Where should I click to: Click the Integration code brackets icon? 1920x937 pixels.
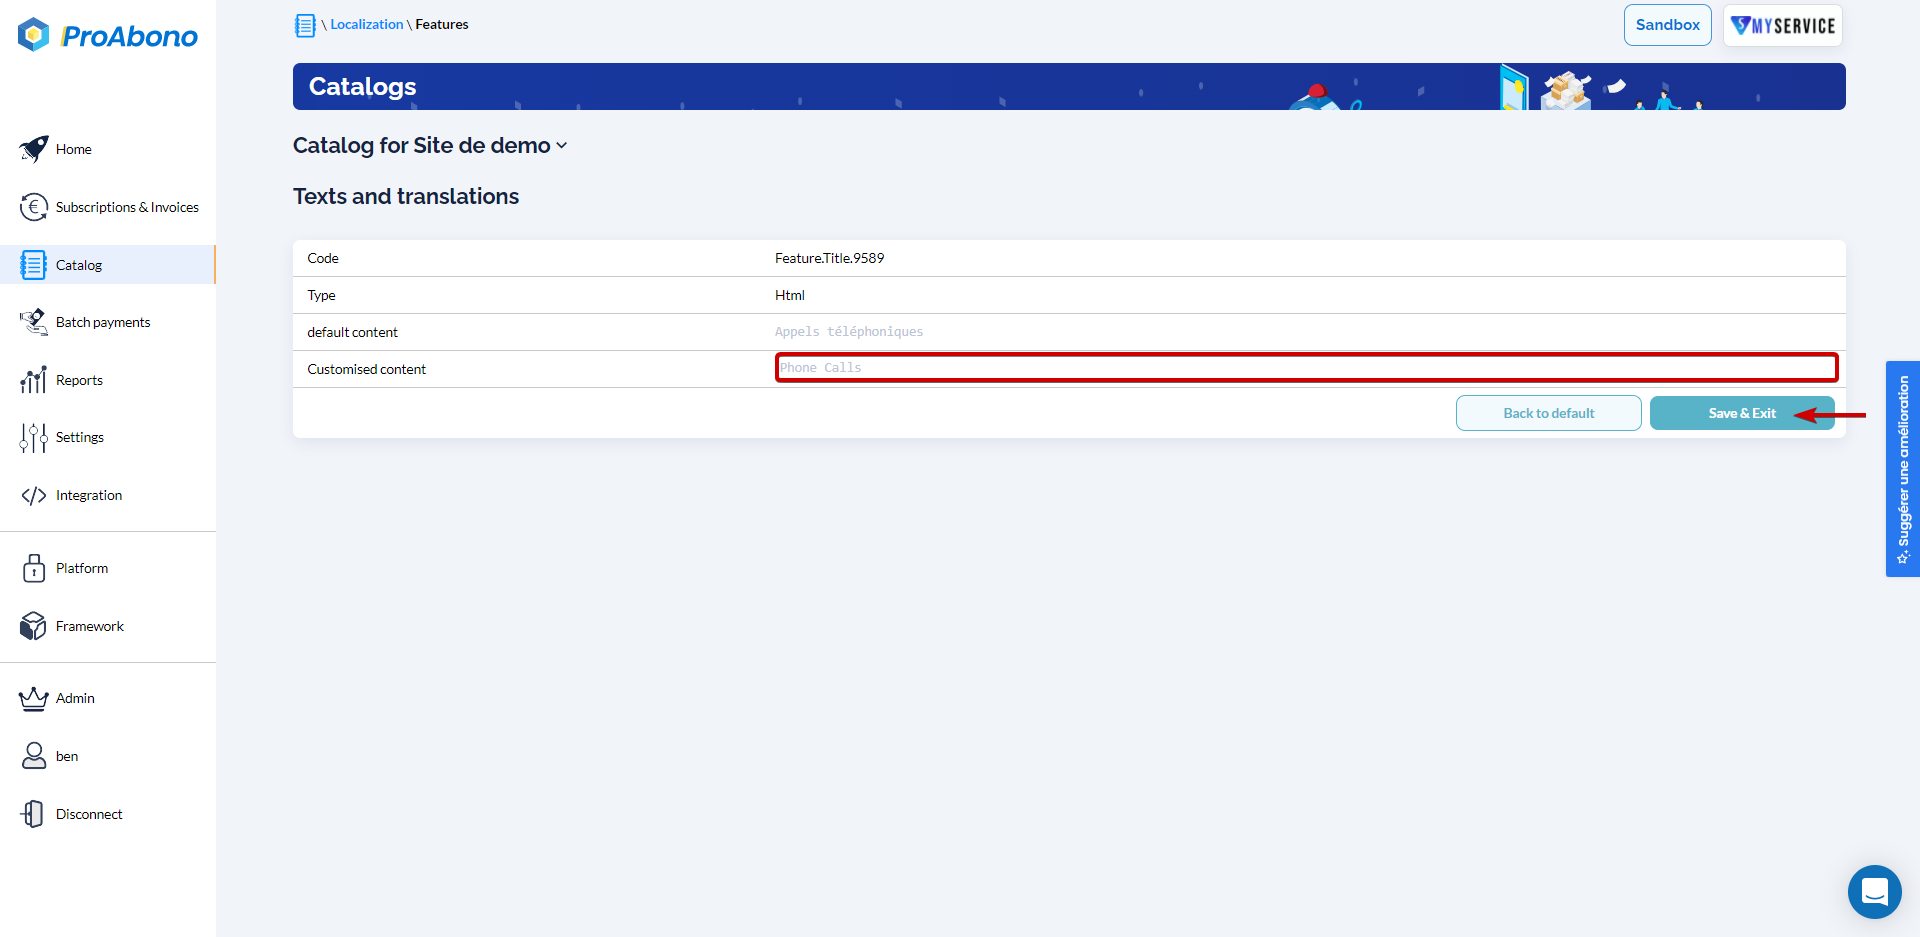pos(33,495)
